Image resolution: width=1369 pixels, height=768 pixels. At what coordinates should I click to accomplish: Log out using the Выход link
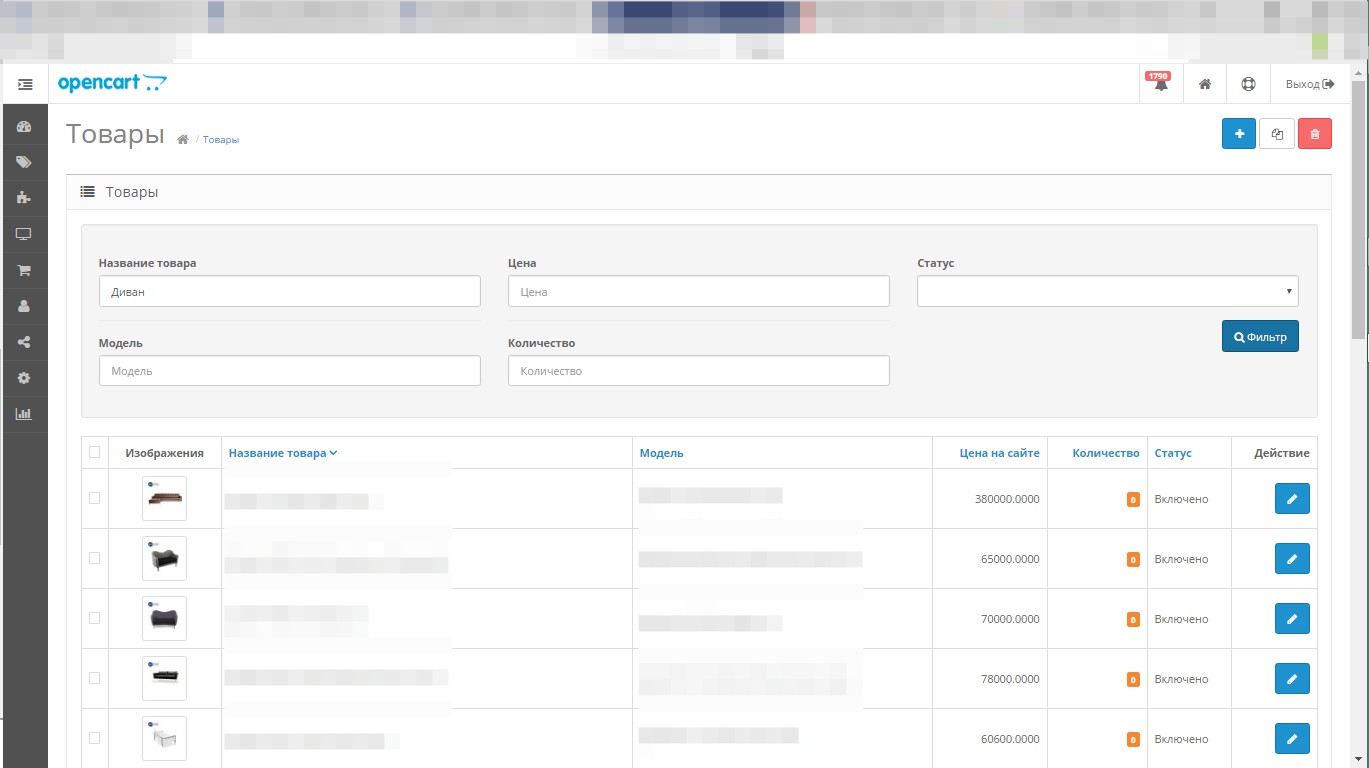[1310, 84]
